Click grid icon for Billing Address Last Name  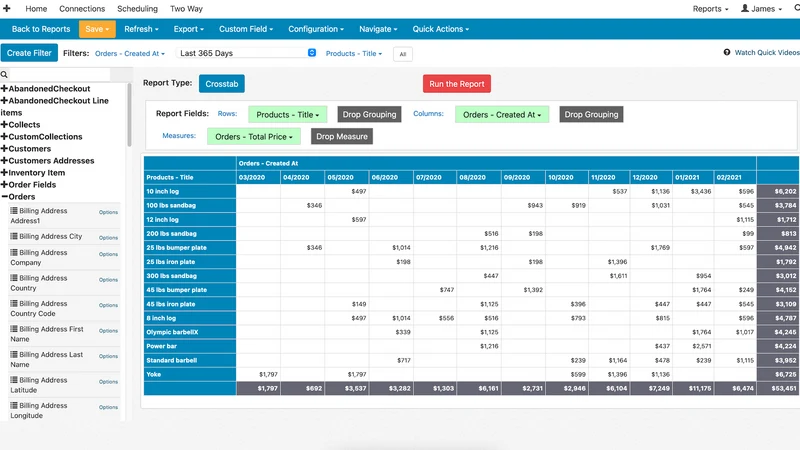pos(14,355)
